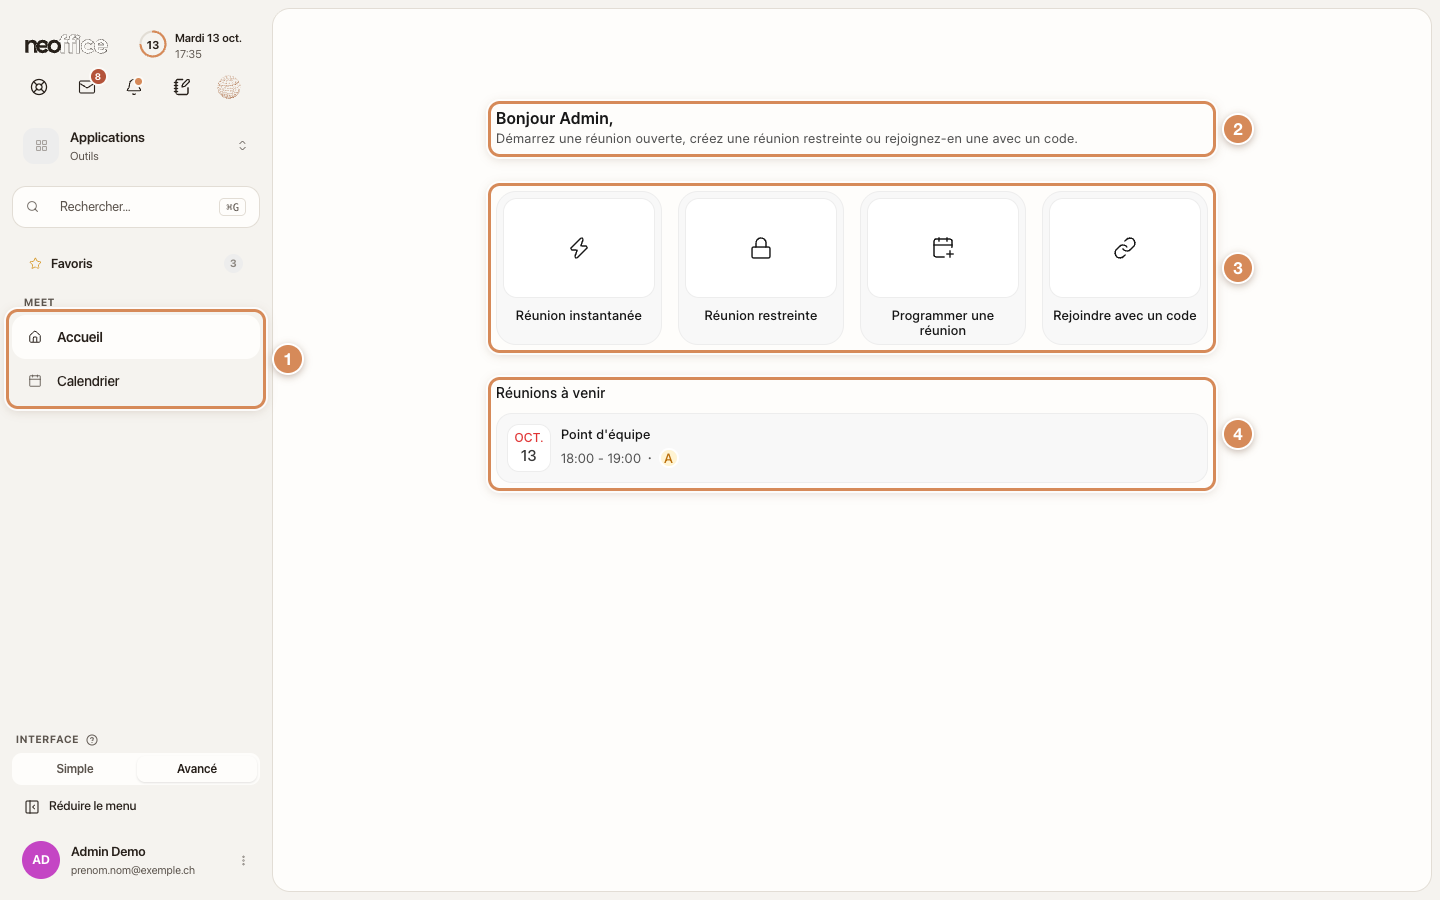The height and width of the screenshot is (900, 1440).
Task: Click the Favoris count badge 3
Action: (233, 264)
